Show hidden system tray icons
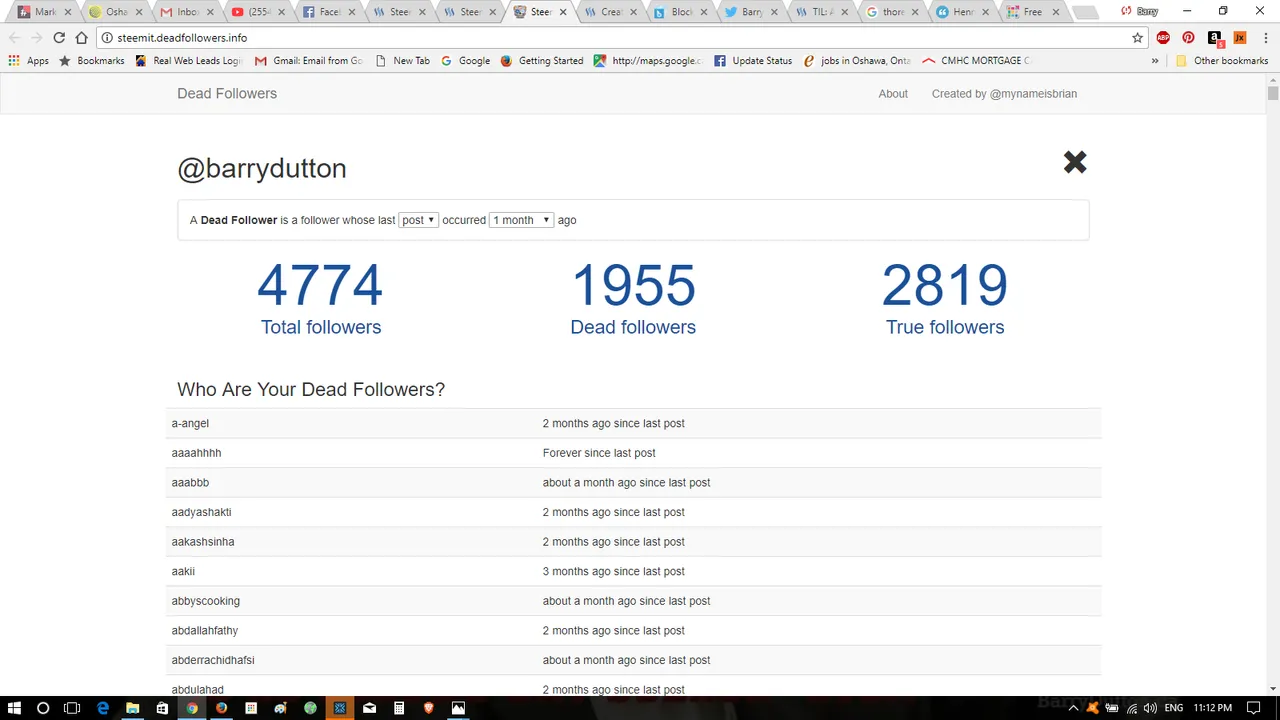 click(x=1075, y=708)
